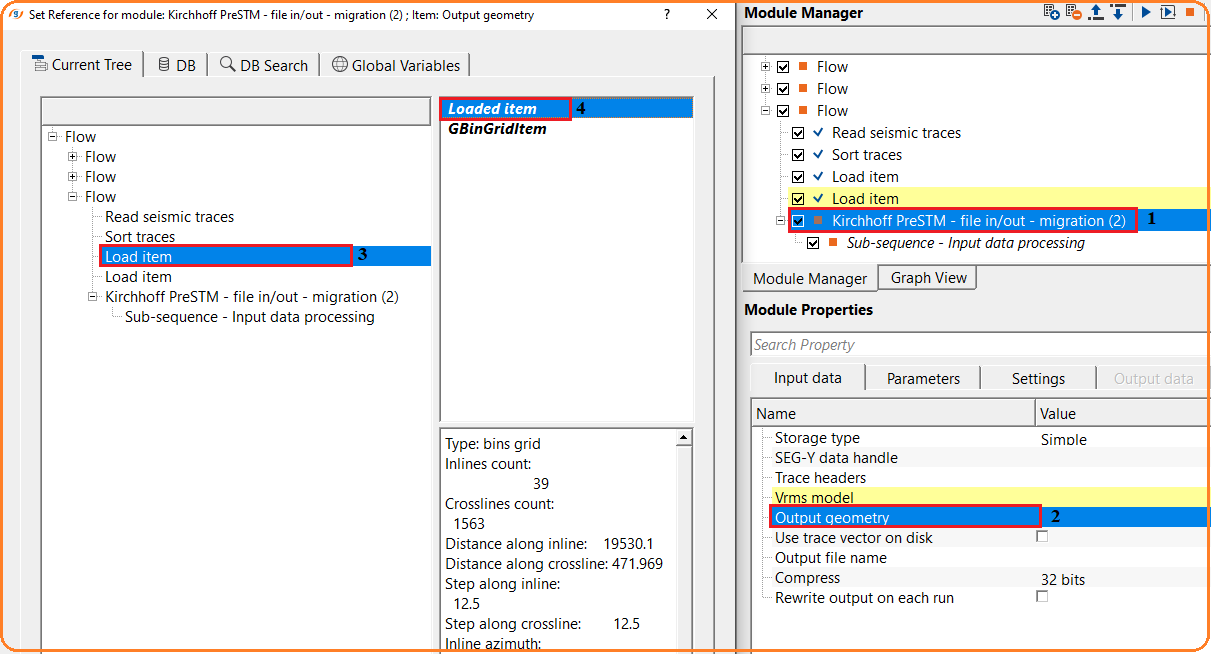Collapse the expanded Flow in Module Manager
Viewport: 1211px width, 654px height.
coord(766,111)
